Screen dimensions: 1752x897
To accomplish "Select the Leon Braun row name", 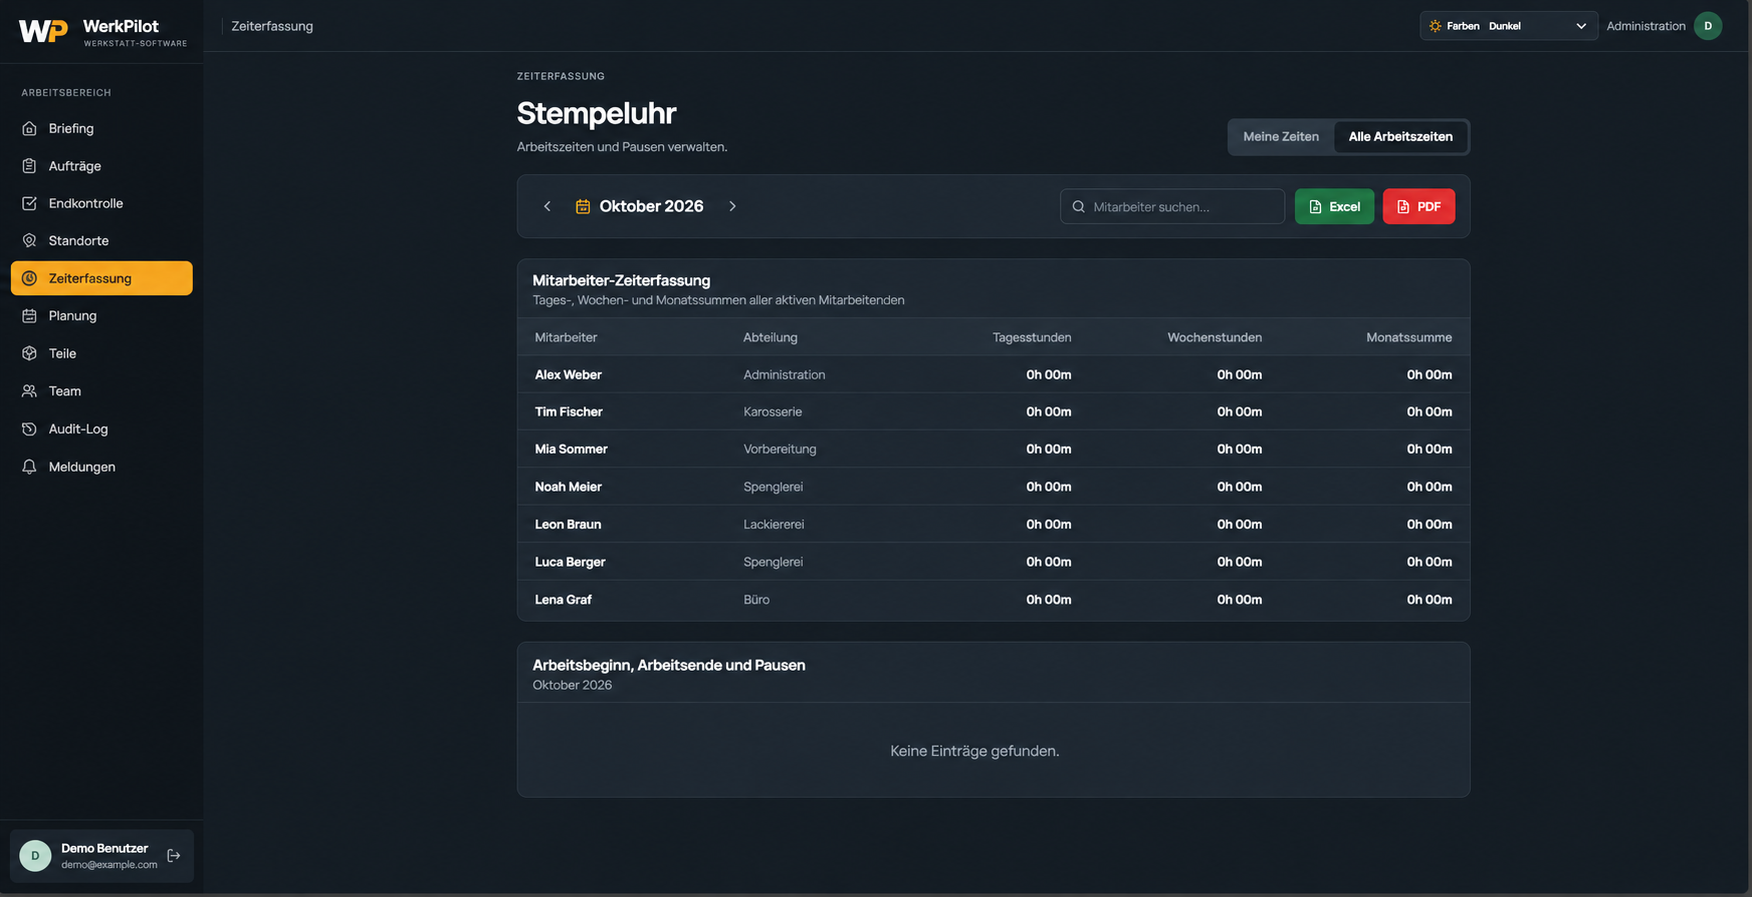I will pyautogui.click(x=568, y=524).
